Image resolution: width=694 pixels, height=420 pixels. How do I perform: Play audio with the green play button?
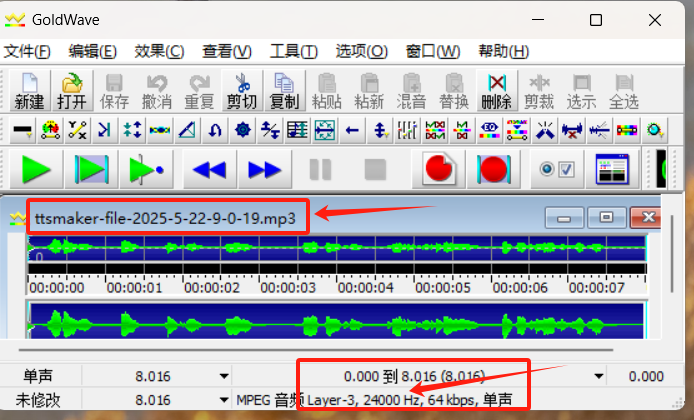point(36,170)
